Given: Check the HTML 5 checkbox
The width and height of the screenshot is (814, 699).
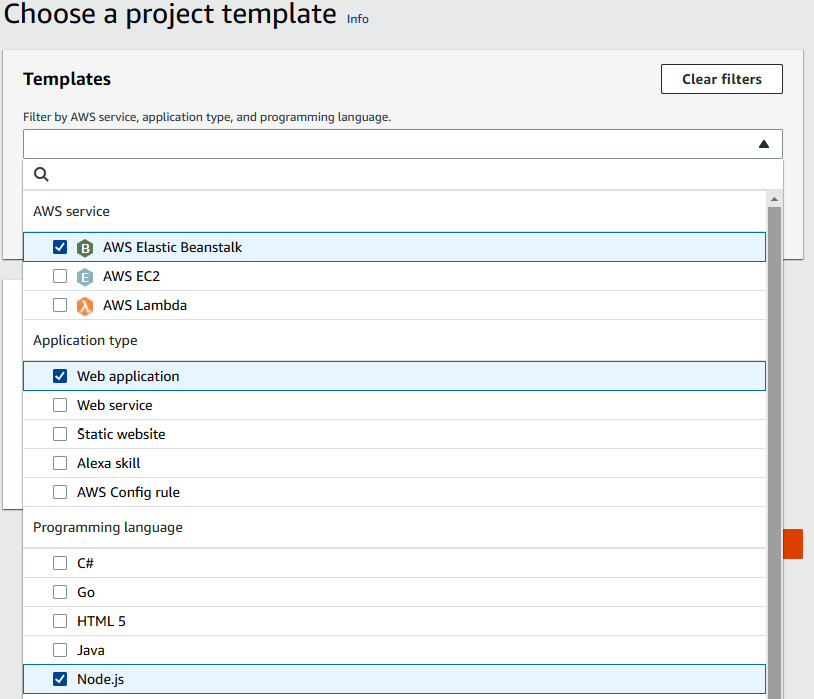Looking at the screenshot, I should click(x=60, y=621).
